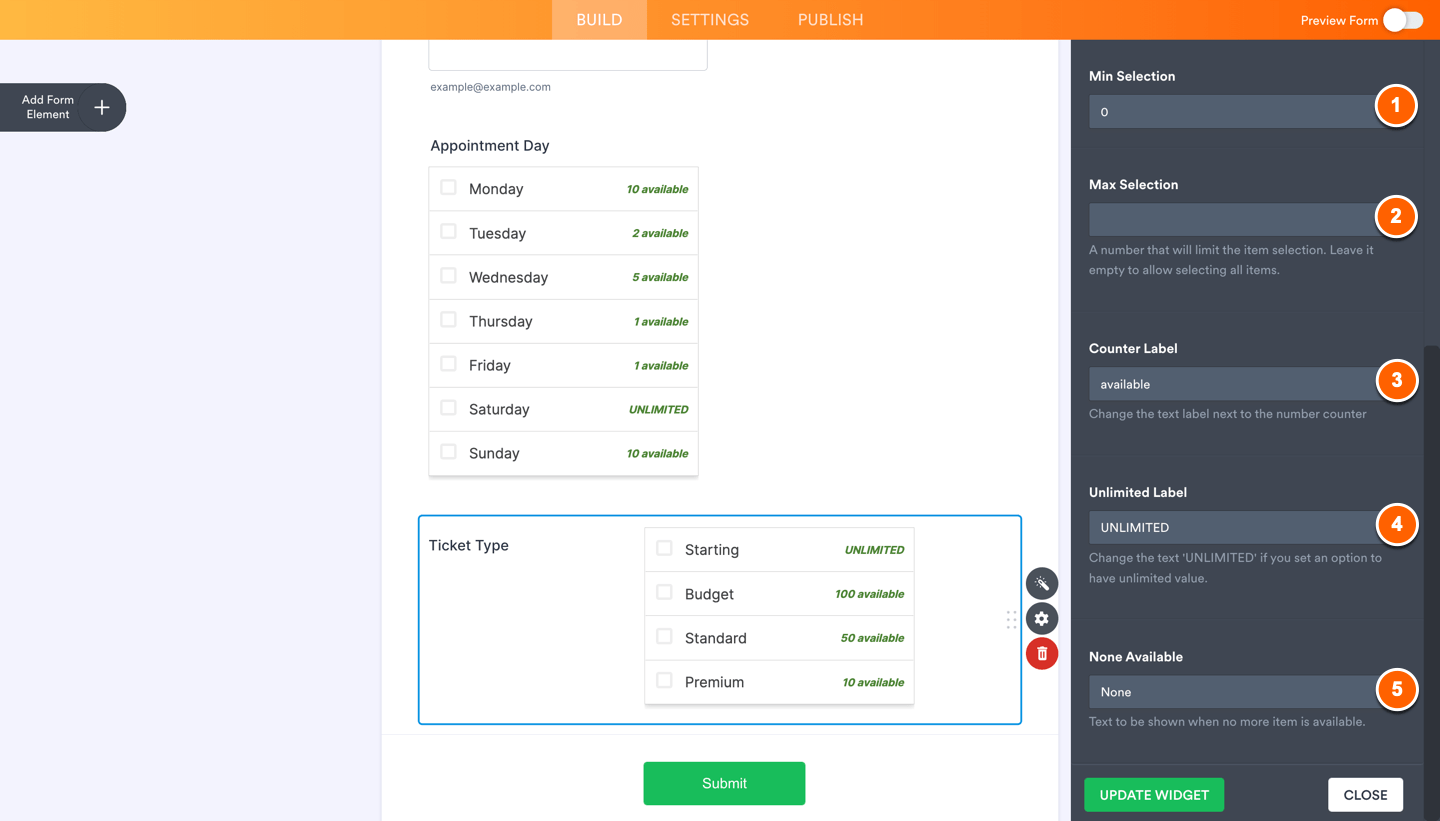This screenshot has height=821, width=1440.
Task: Click the email input box above example@example.com
Action: coord(568,55)
